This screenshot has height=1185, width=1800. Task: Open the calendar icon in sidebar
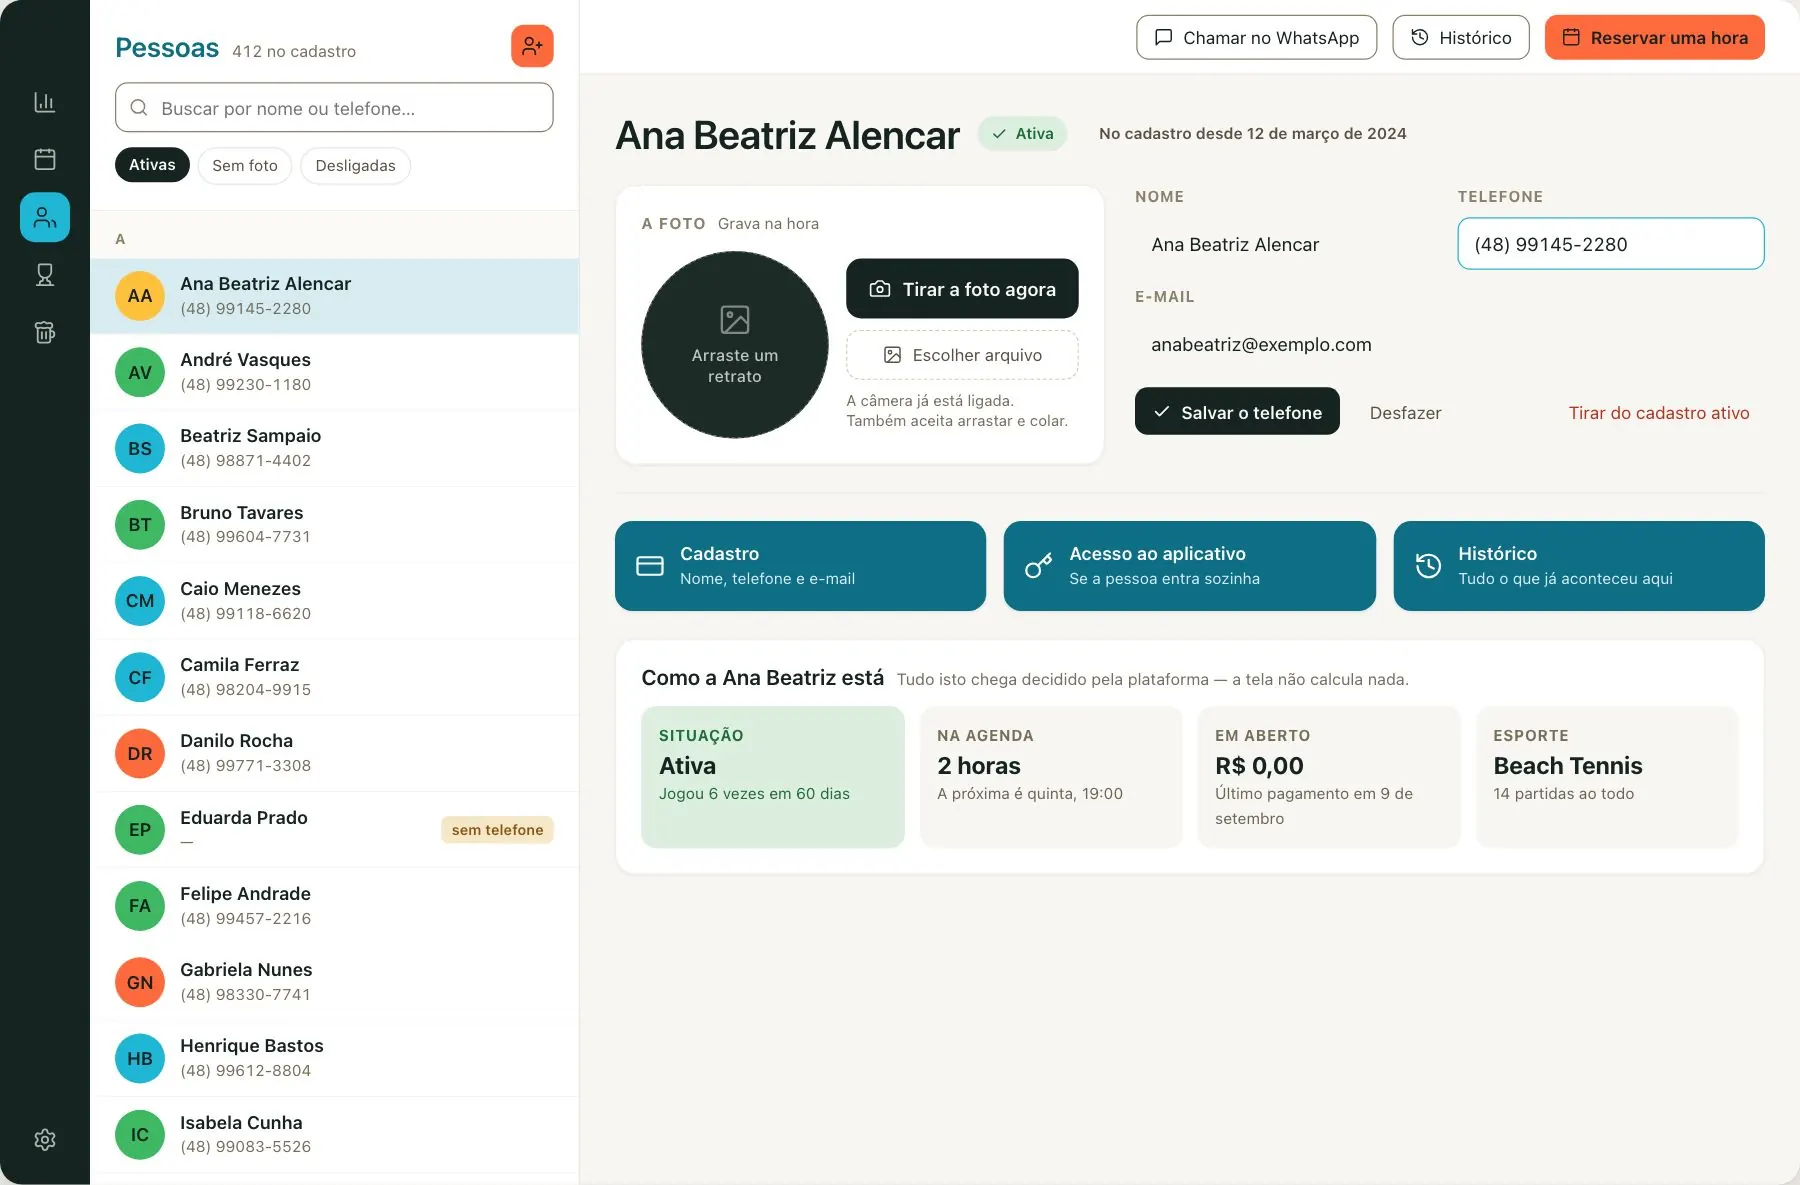click(x=45, y=159)
